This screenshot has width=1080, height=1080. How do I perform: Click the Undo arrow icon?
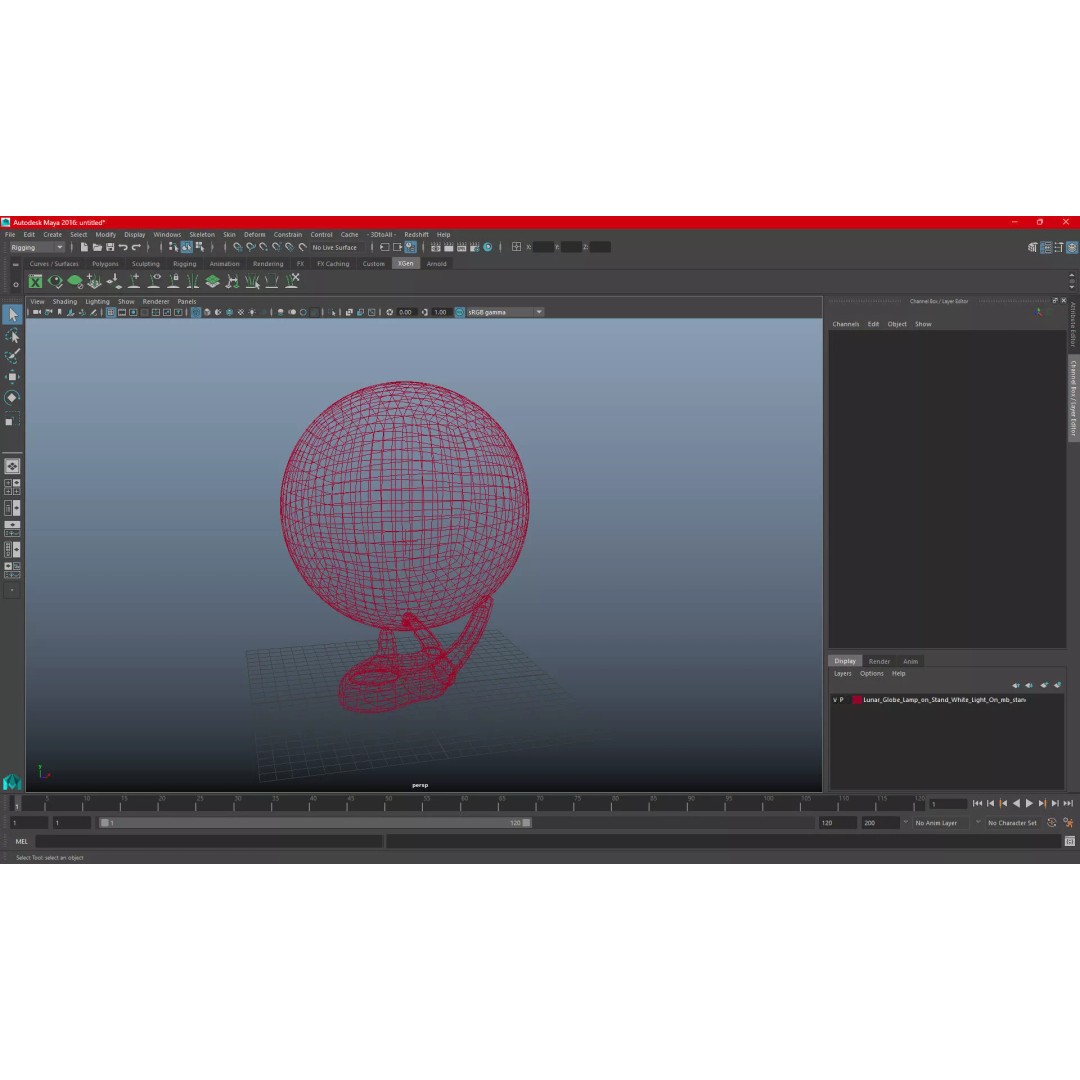point(123,247)
